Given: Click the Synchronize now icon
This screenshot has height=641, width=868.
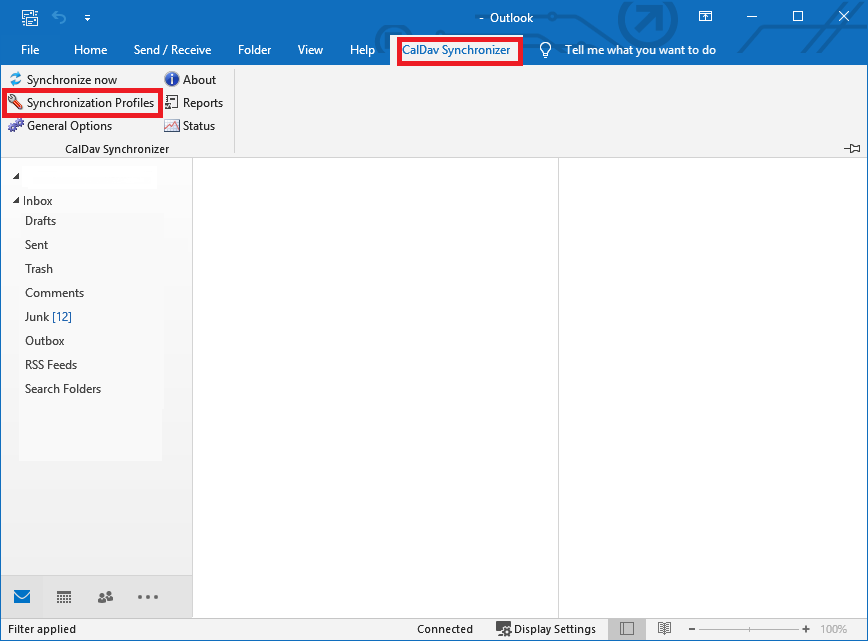Looking at the screenshot, I should pyautogui.click(x=16, y=80).
